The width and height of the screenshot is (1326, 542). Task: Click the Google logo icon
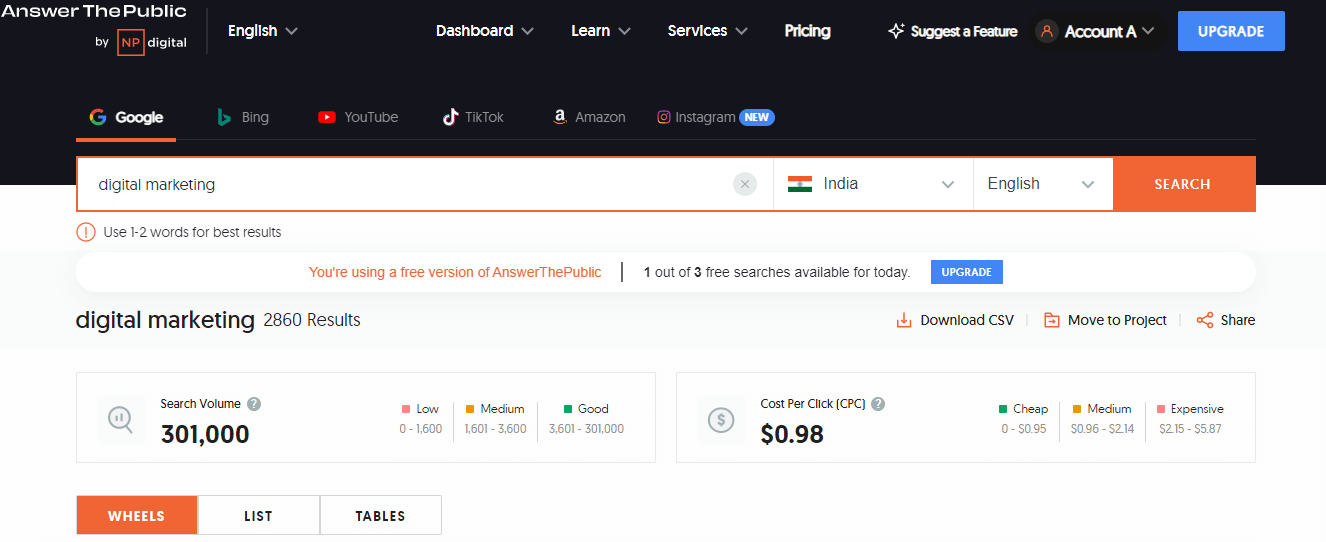pos(97,117)
